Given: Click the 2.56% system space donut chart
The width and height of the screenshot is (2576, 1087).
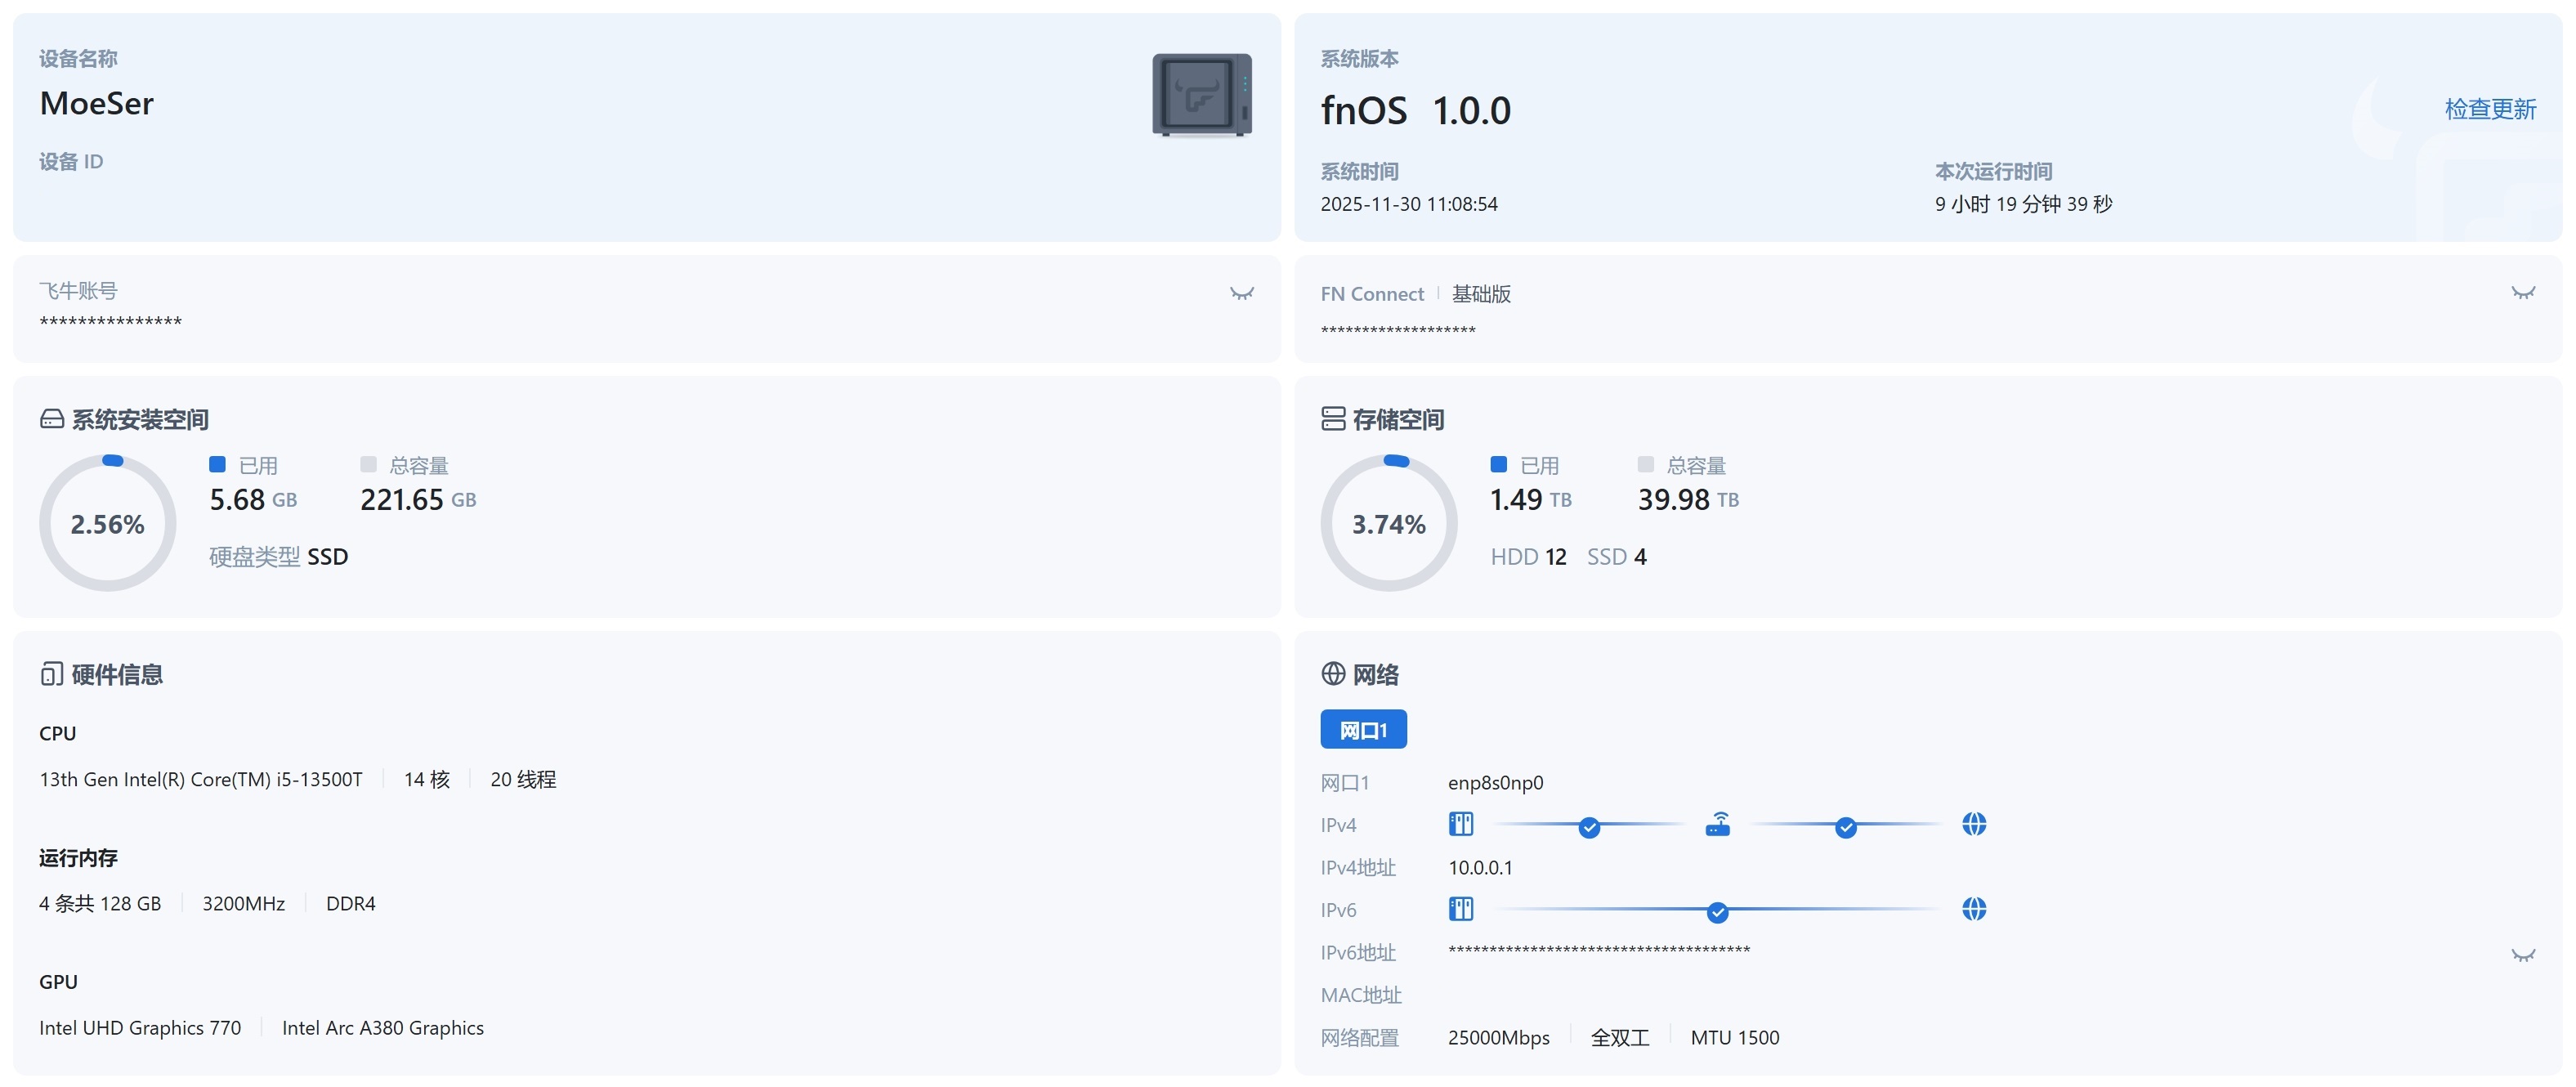Looking at the screenshot, I should point(108,522).
